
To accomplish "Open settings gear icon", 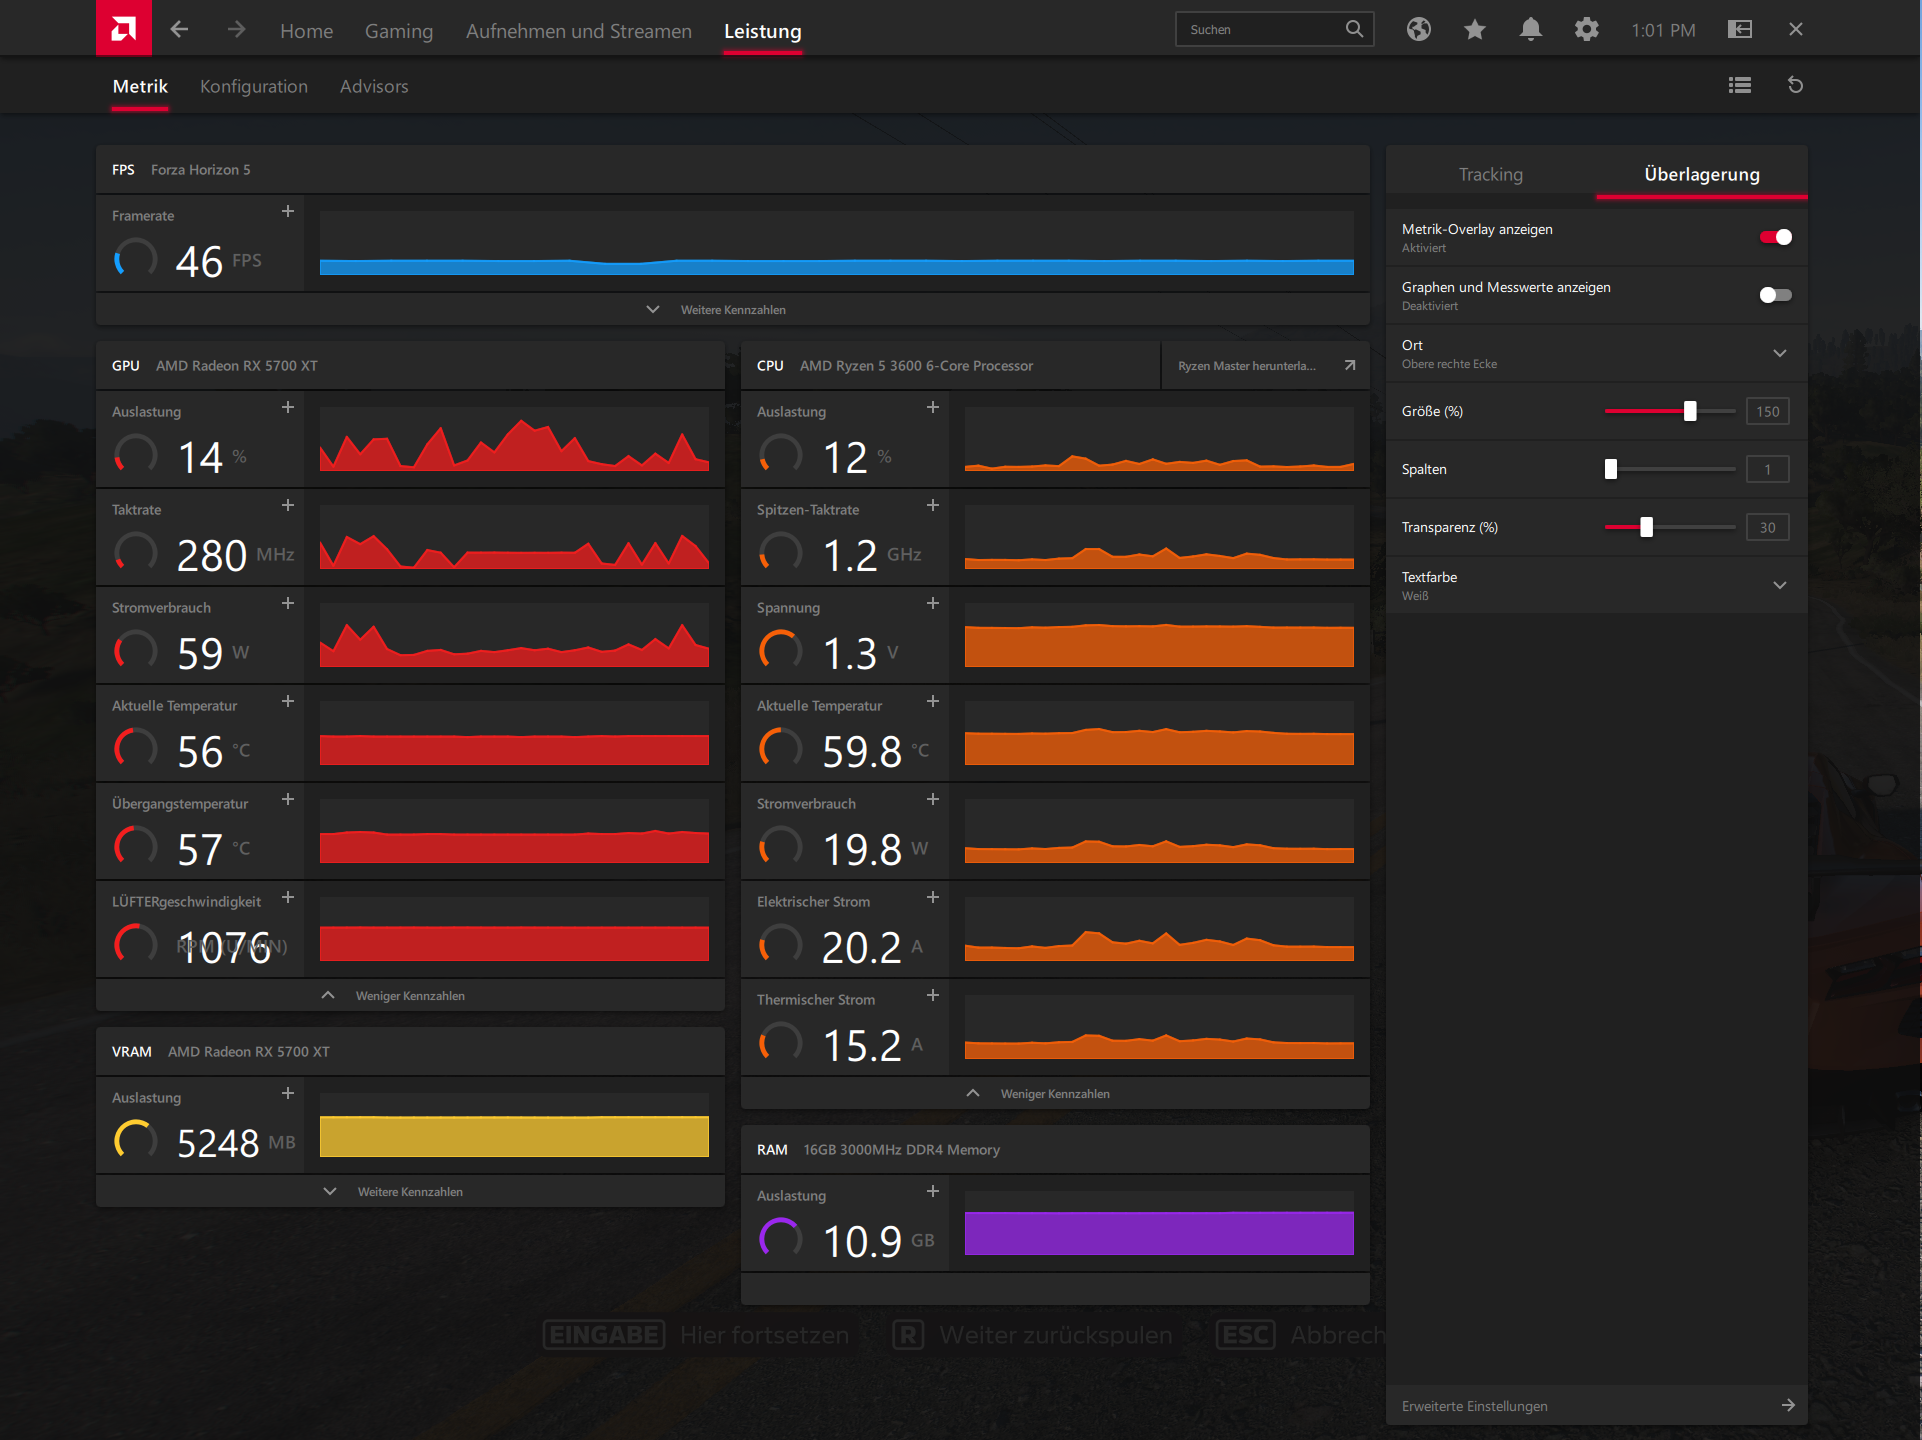I will click(1586, 29).
